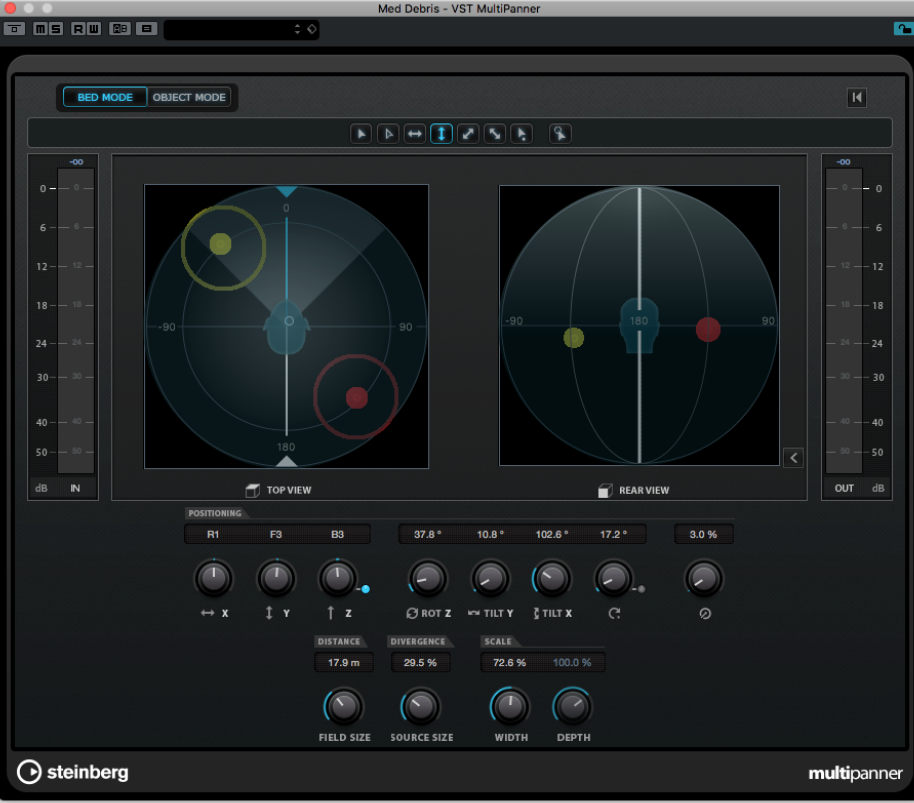Click the R1 X position value

[213, 534]
